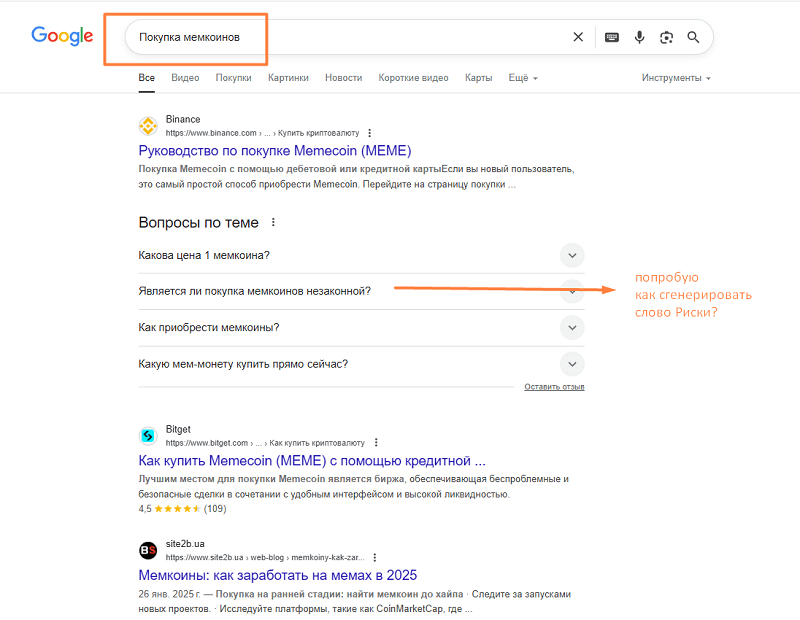Expand question Какова цена 1 мемкоина?
The width and height of the screenshot is (800, 620).
click(361, 255)
